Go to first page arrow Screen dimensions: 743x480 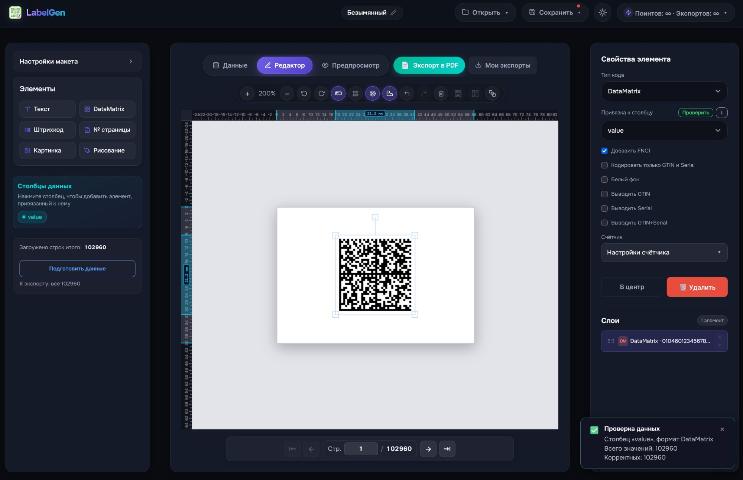point(292,449)
